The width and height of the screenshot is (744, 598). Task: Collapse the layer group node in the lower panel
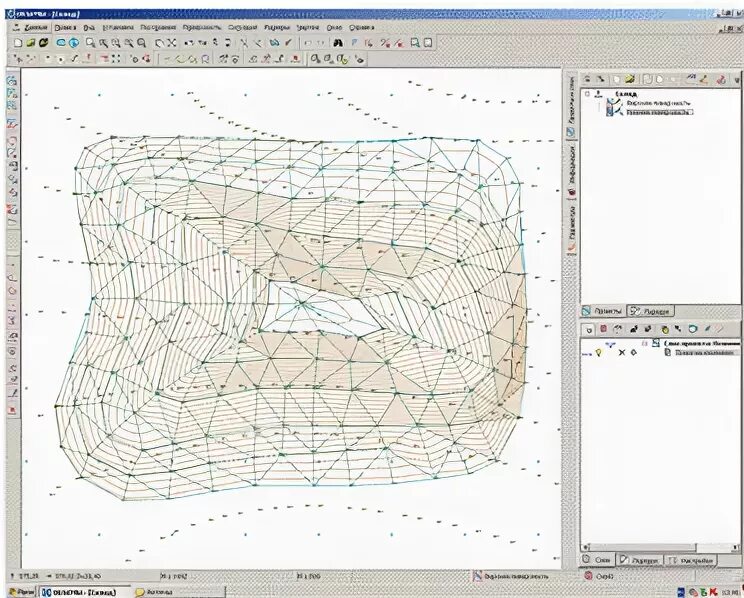pos(644,343)
